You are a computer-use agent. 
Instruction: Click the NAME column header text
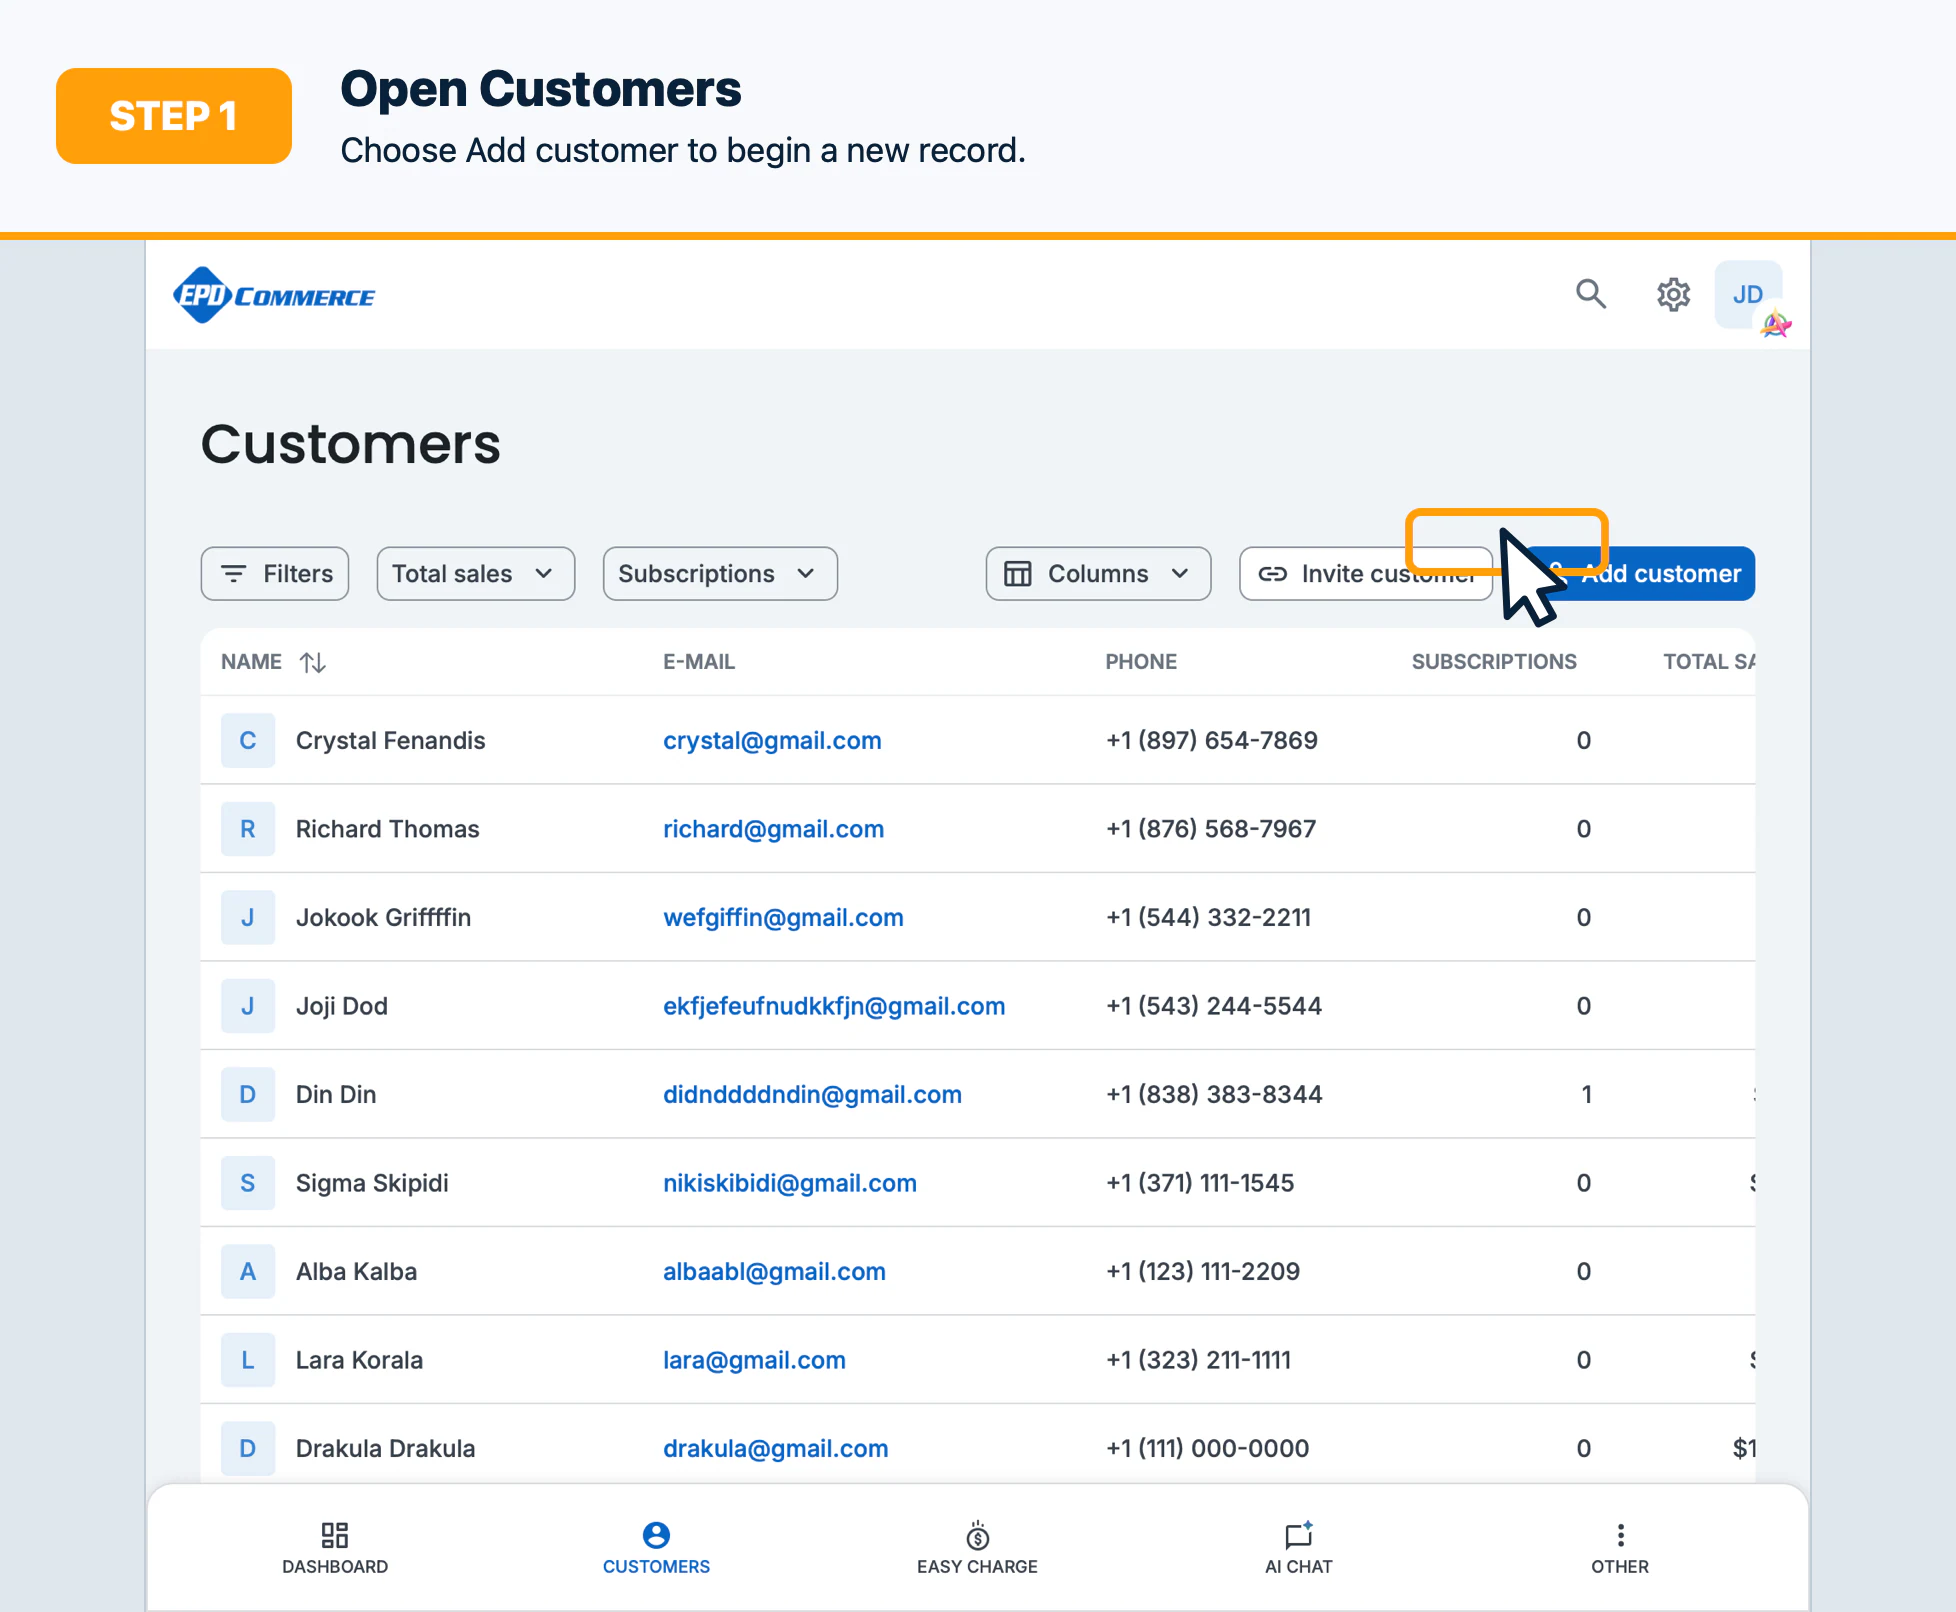(251, 662)
